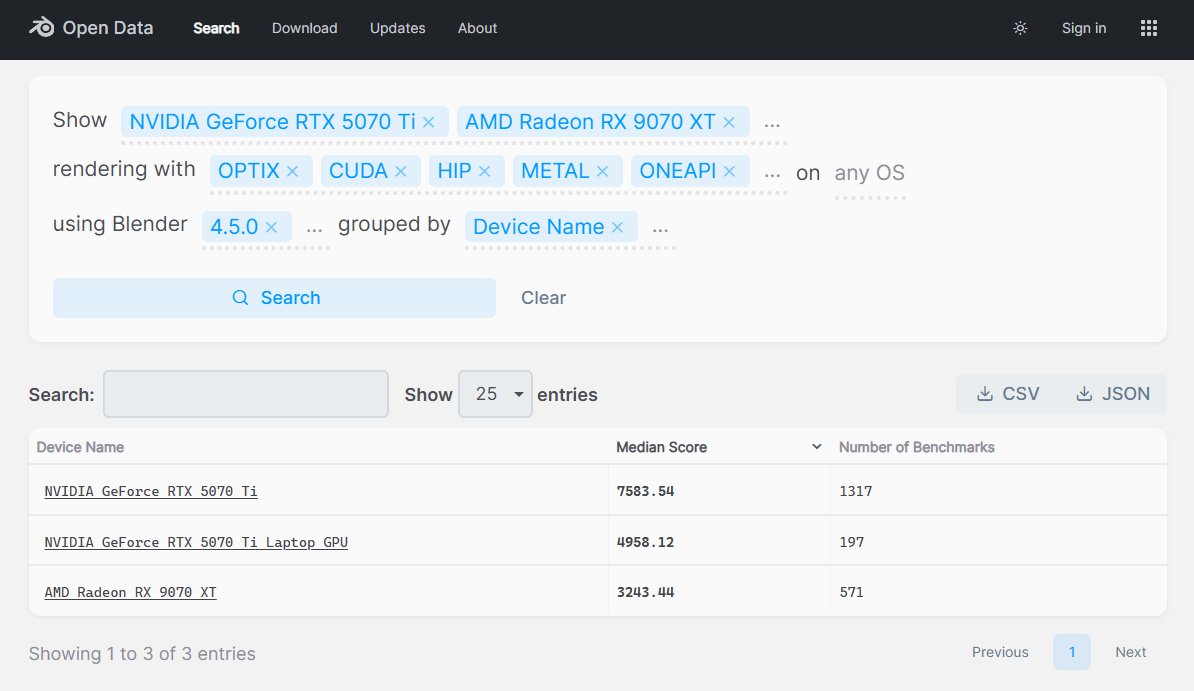
Task: Open AMD Radeon RX 9070 XT device link
Action: [130, 593]
